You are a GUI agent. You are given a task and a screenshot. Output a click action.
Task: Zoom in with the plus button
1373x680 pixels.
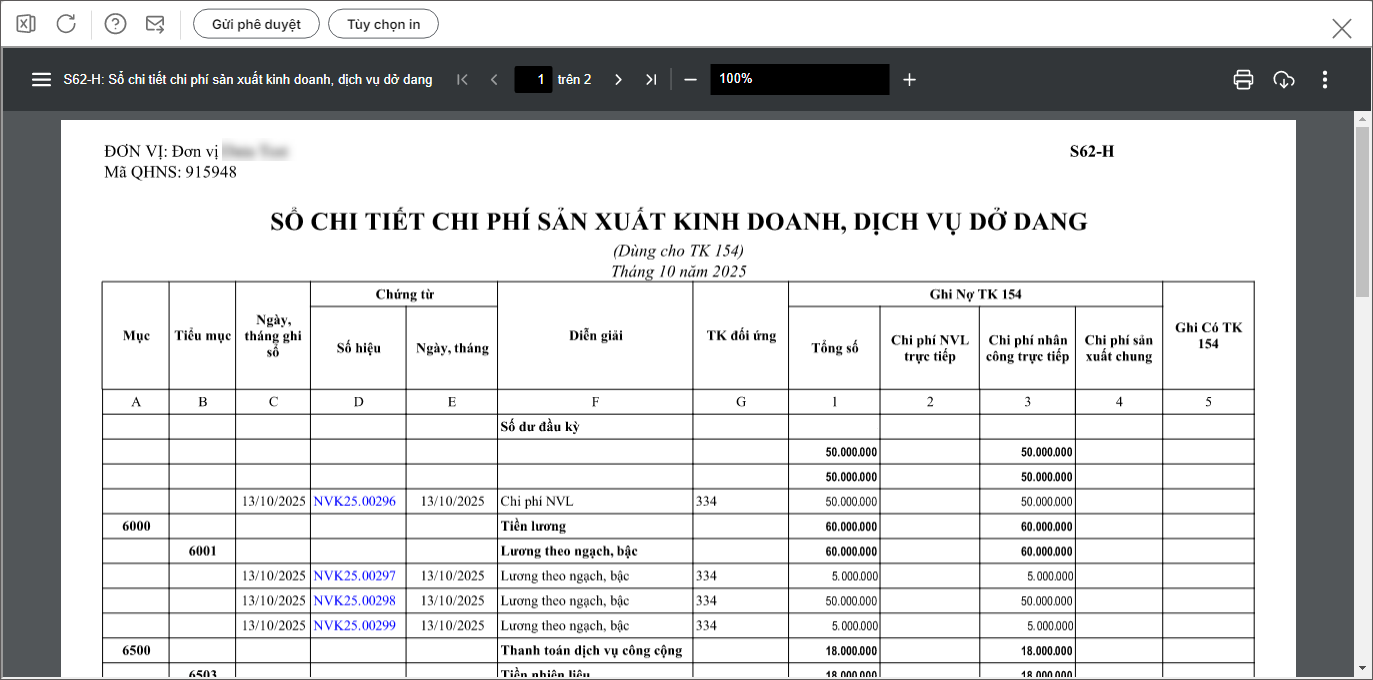[x=909, y=80]
